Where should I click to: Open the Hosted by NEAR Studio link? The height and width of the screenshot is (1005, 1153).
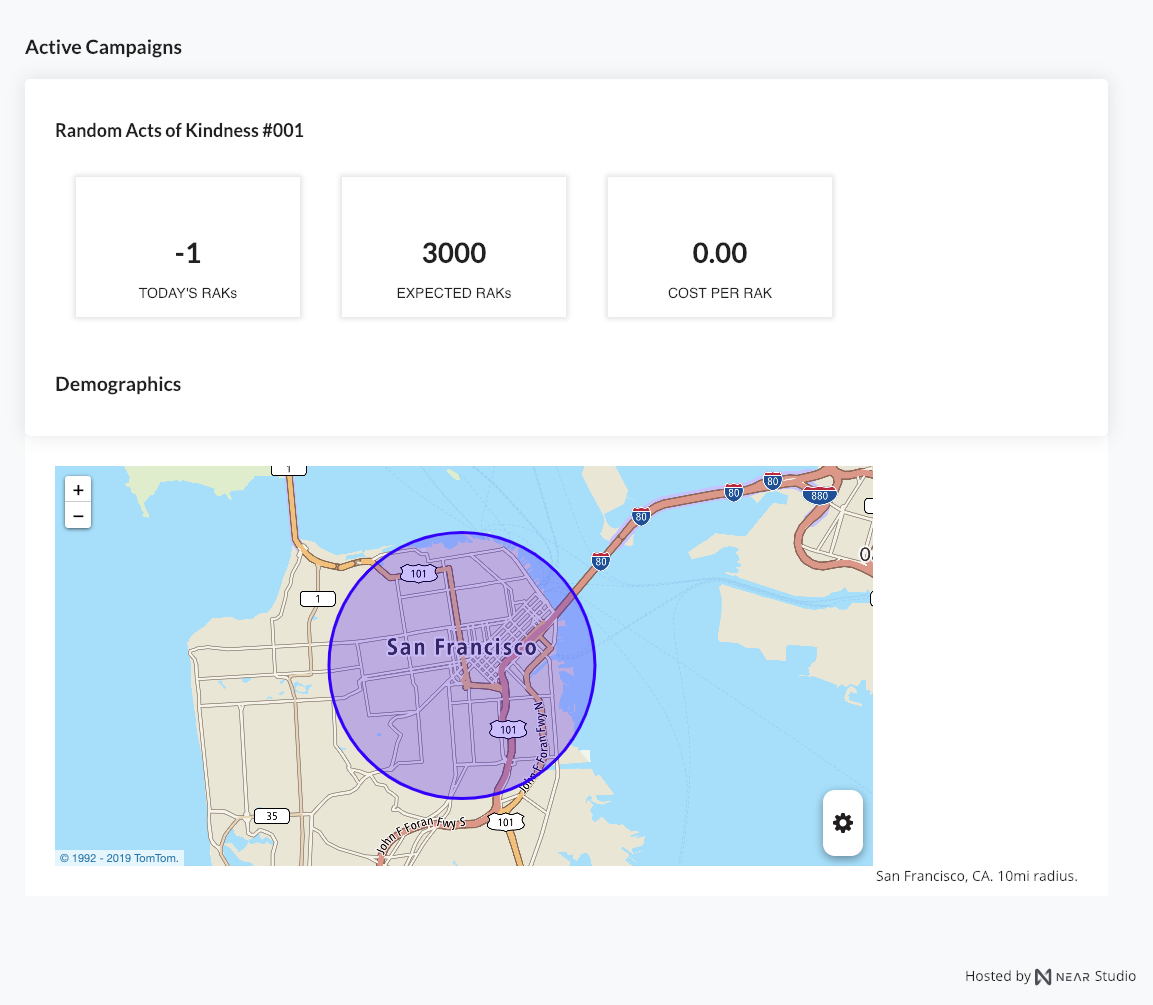tap(1050, 976)
